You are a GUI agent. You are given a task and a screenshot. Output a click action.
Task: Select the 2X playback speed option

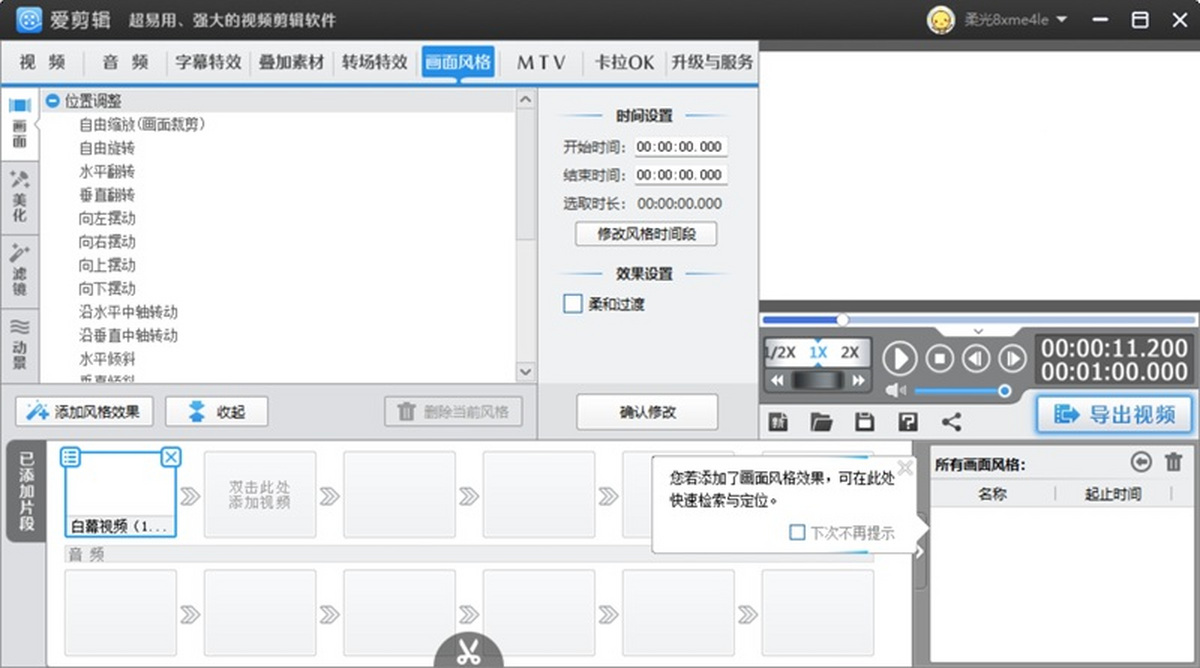(x=850, y=353)
